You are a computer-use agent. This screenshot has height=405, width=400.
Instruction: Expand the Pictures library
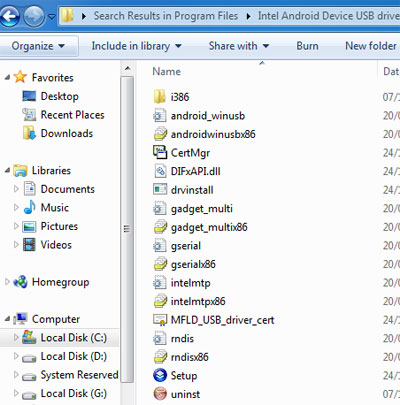(x=16, y=226)
